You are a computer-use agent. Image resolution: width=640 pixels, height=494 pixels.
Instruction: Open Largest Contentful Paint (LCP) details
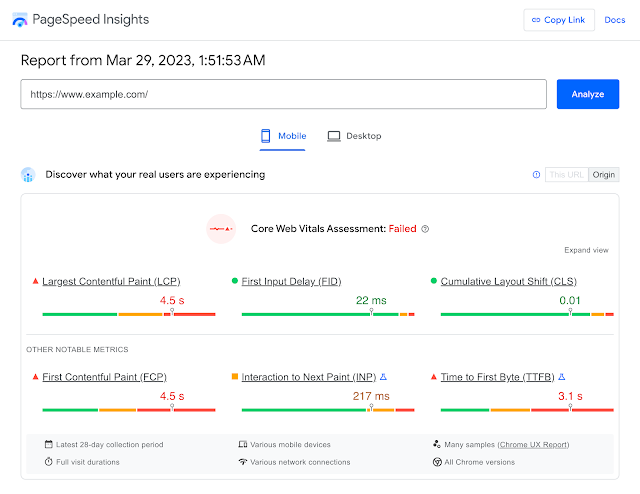(111, 282)
